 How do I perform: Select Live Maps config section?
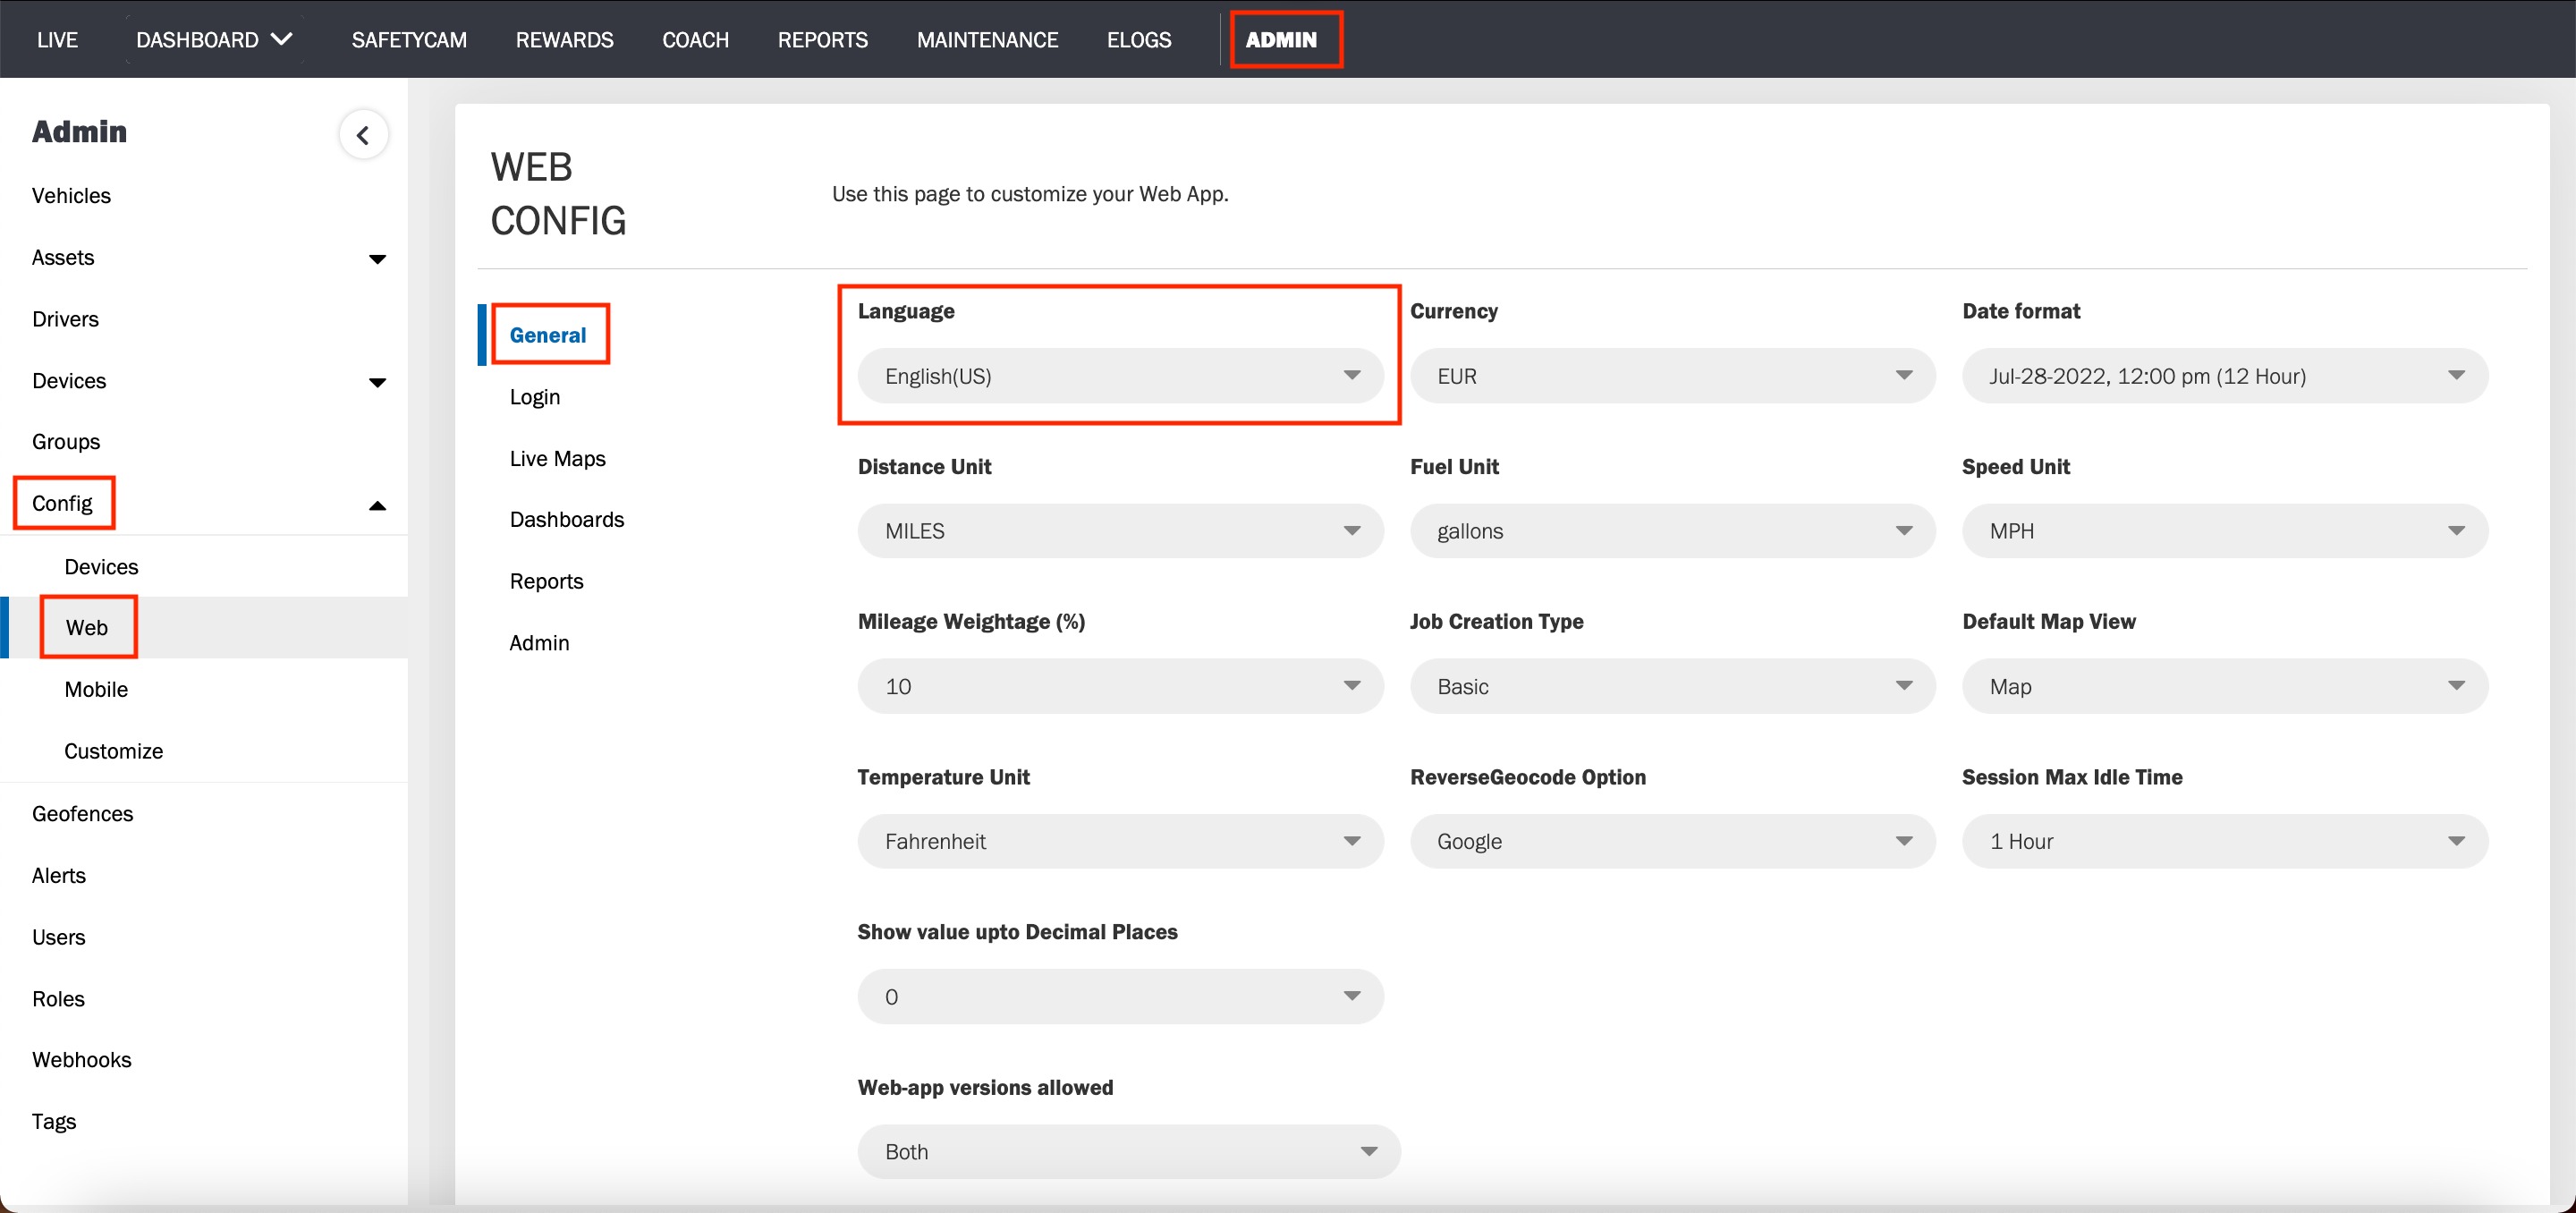tap(557, 458)
